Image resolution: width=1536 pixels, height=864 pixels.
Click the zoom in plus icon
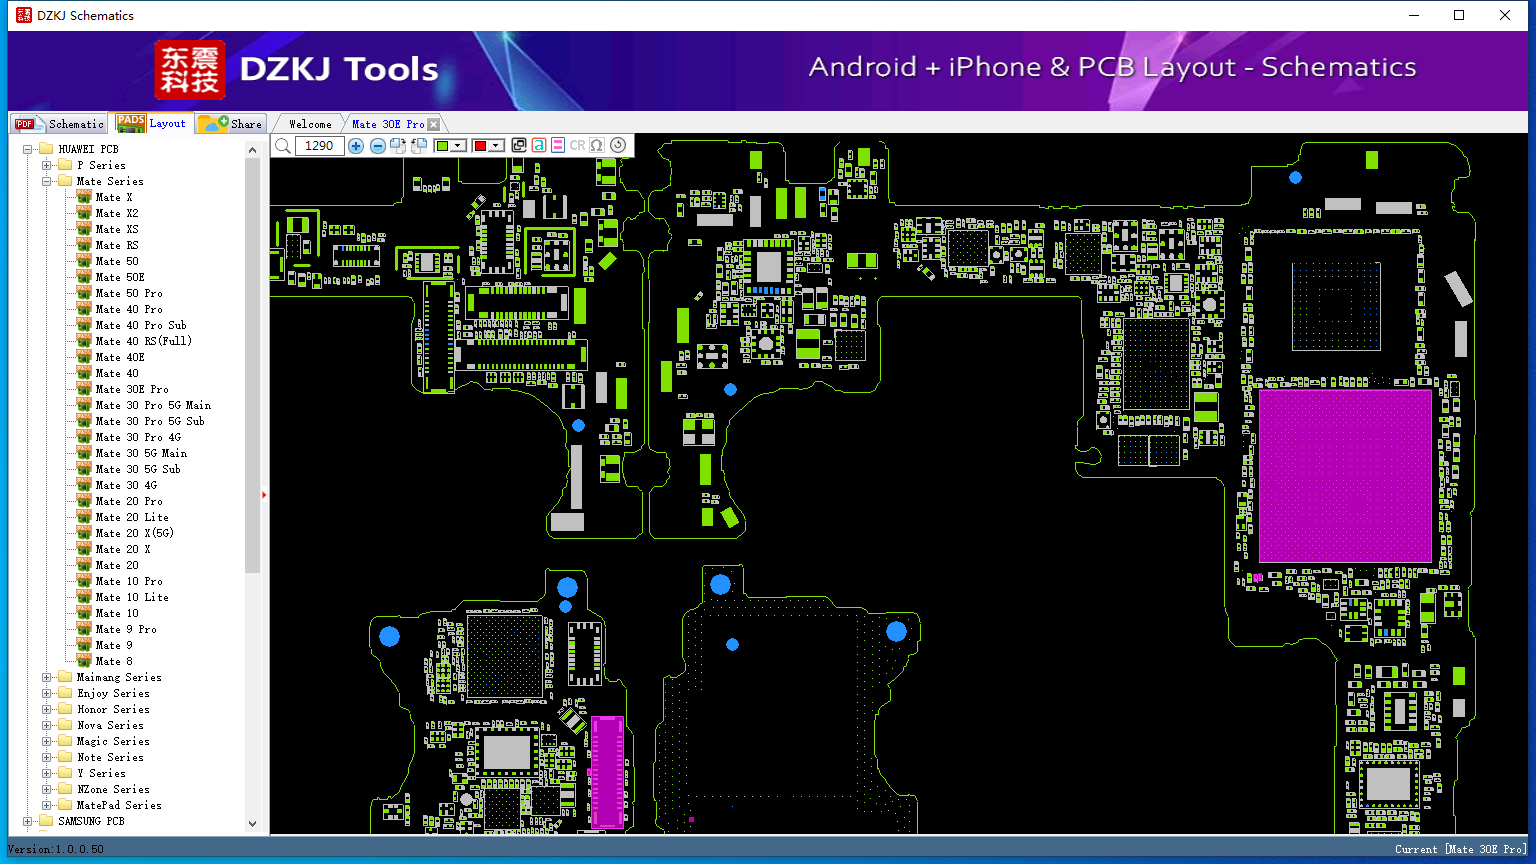coord(356,146)
